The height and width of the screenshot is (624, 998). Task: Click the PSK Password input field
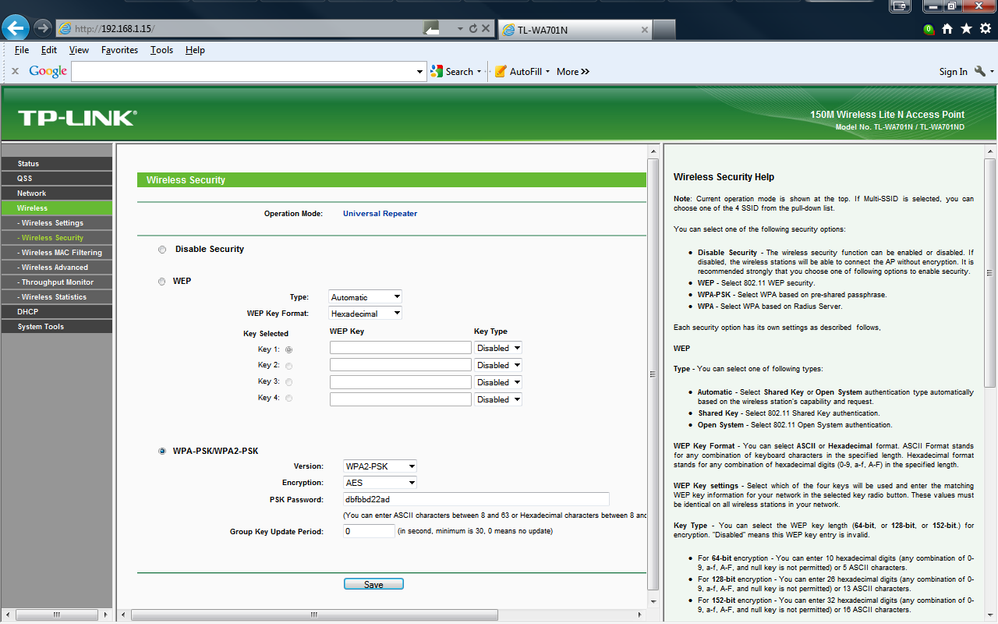pyautogui.click(x=476, y=499)
